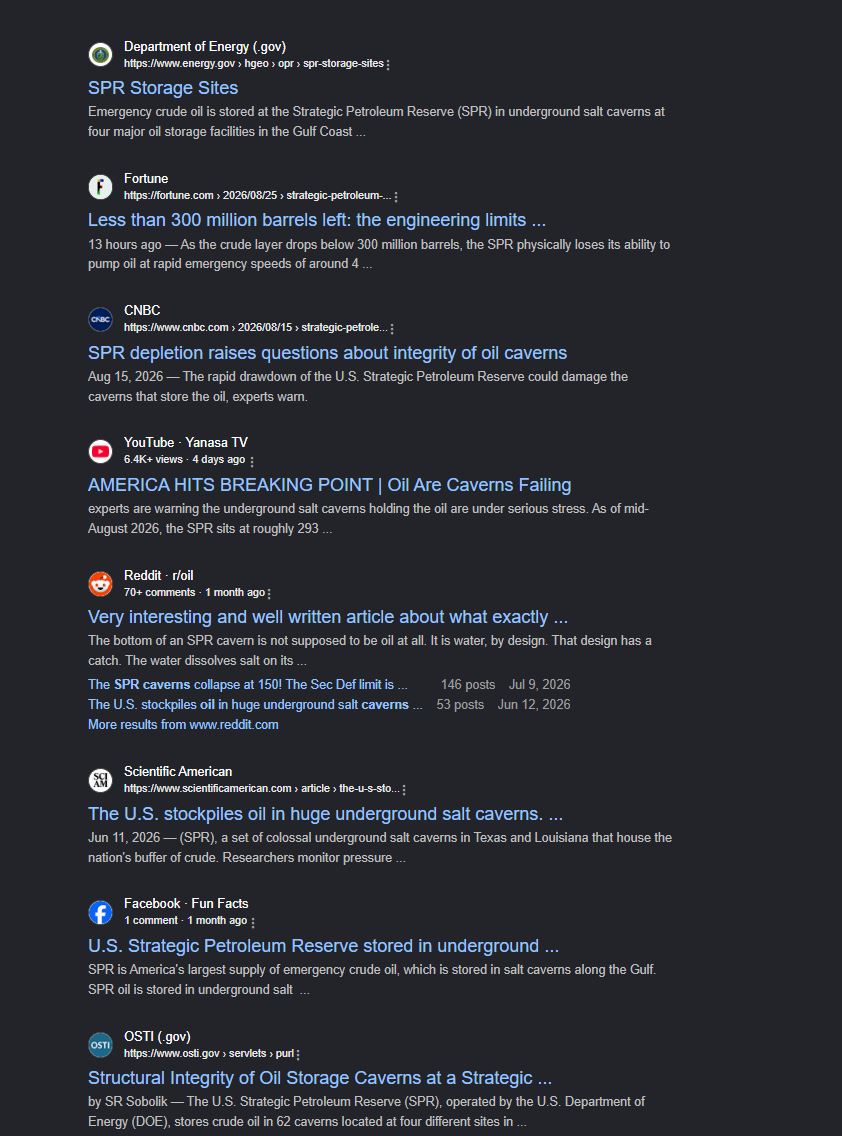The image size is (842, 1136).
Task: Open three-dot menu for Reddit result
Action: [269, 593]
